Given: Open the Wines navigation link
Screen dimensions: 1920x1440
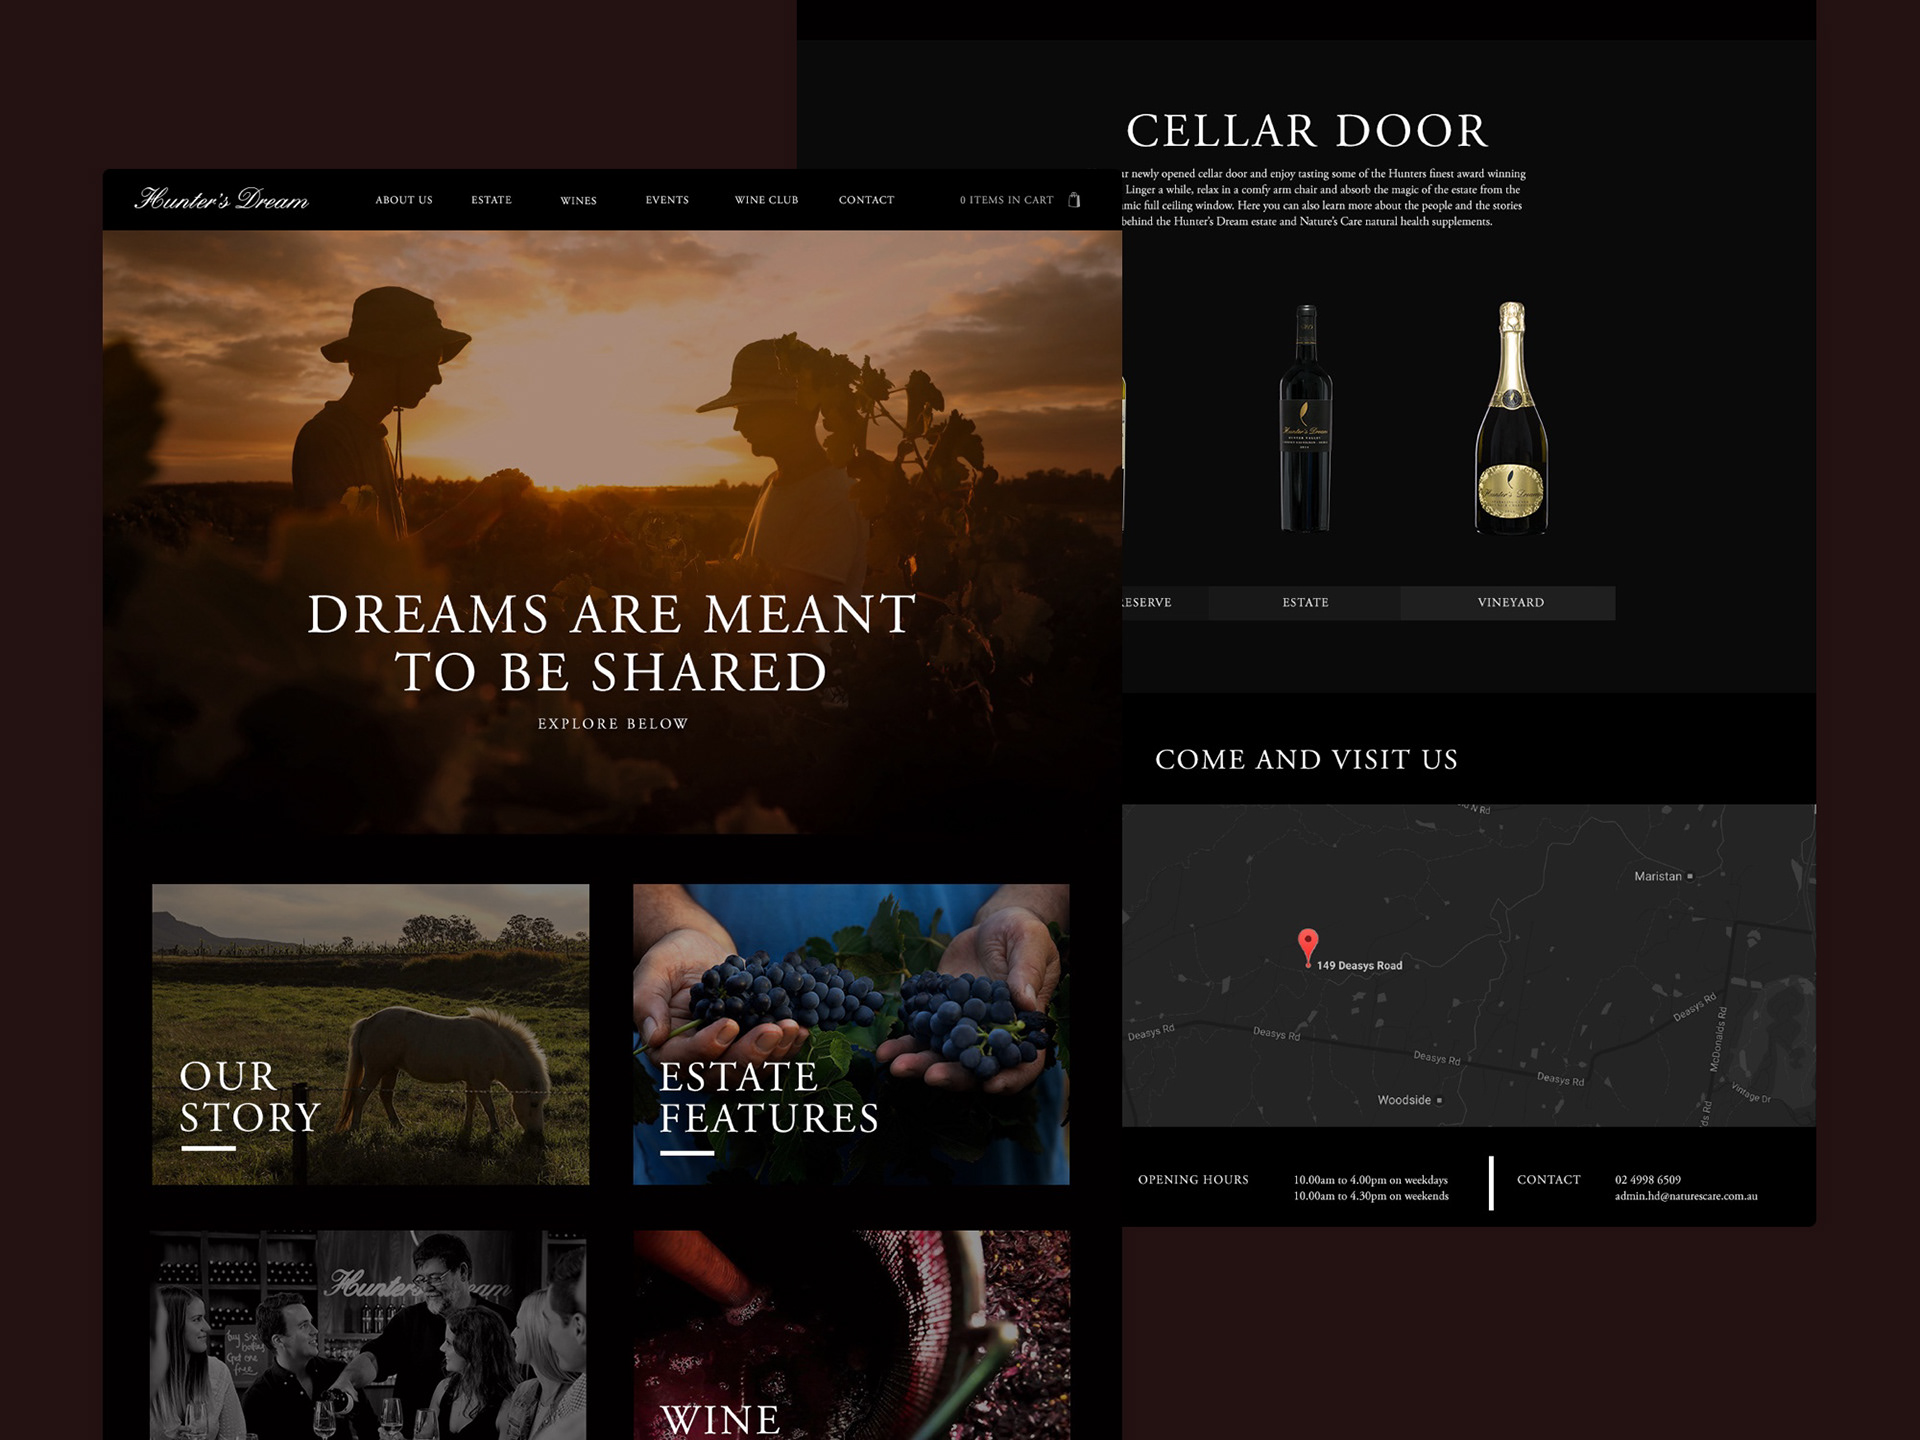Looking at the screenshot, I should (x=578, y=201).
